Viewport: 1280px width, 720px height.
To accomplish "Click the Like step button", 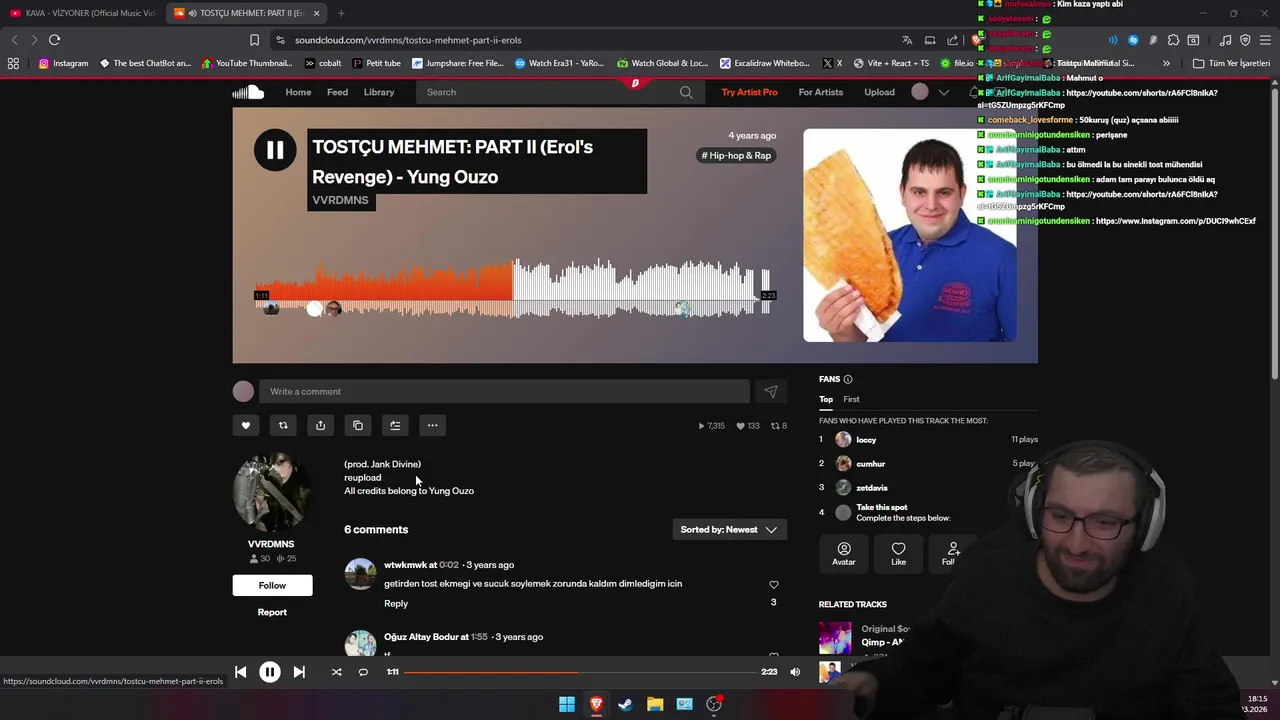I will [898, 553].
